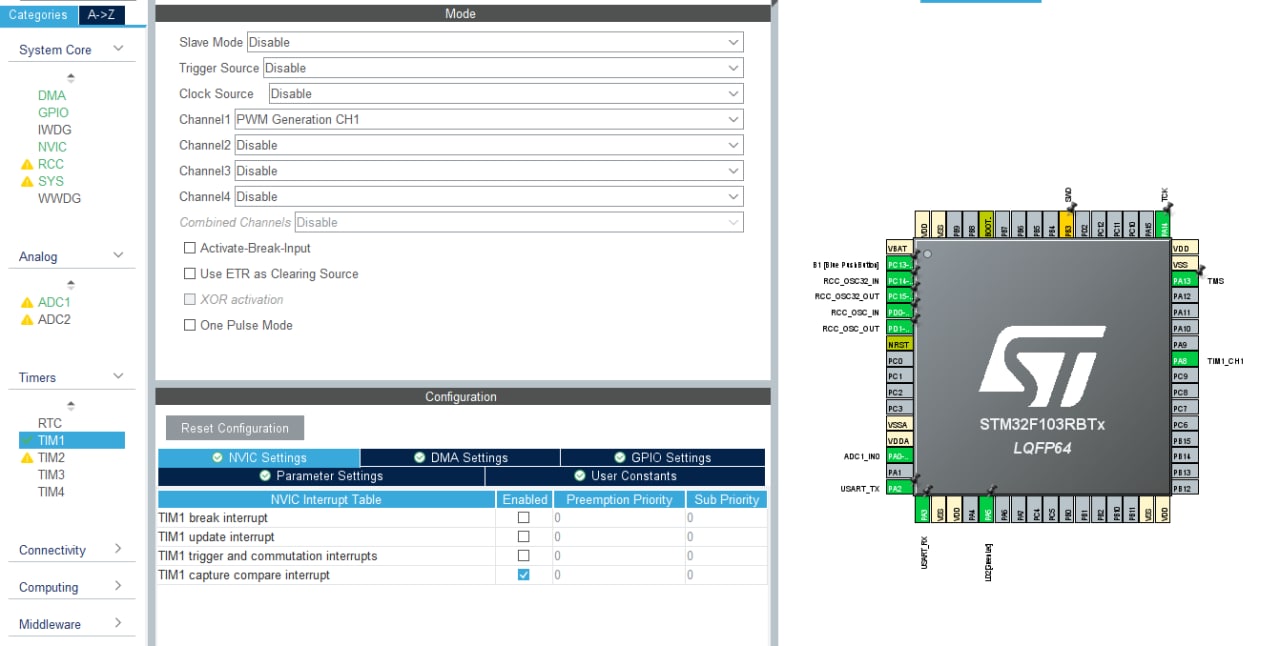Select pin PA13 on the chip
The width and height of the screenshot is (1280, 646).
tap(1184, 280)
